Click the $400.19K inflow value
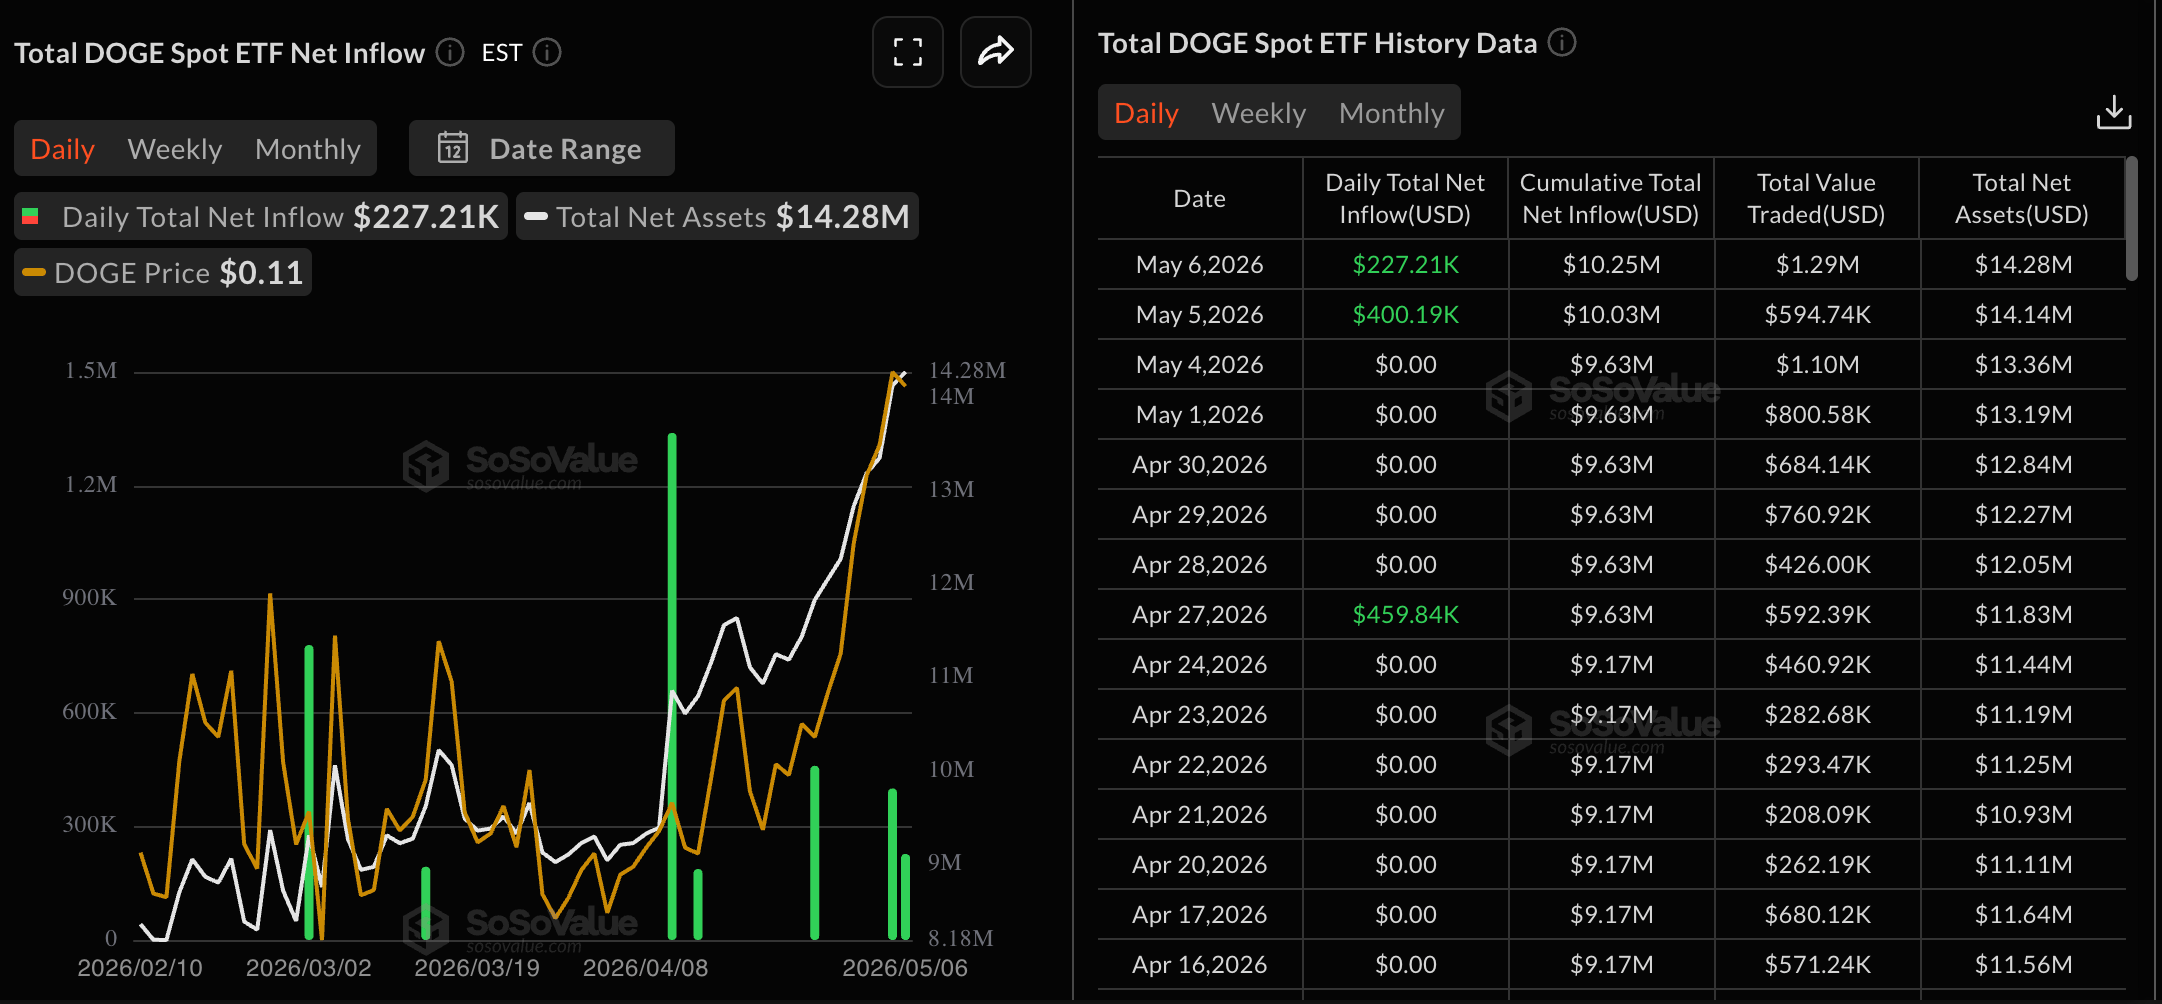 click(1405, 315)
